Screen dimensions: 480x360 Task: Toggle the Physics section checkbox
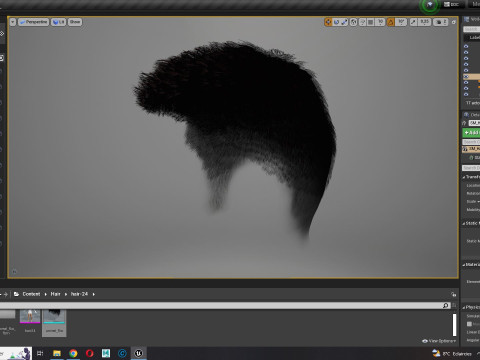pos(469,324)
